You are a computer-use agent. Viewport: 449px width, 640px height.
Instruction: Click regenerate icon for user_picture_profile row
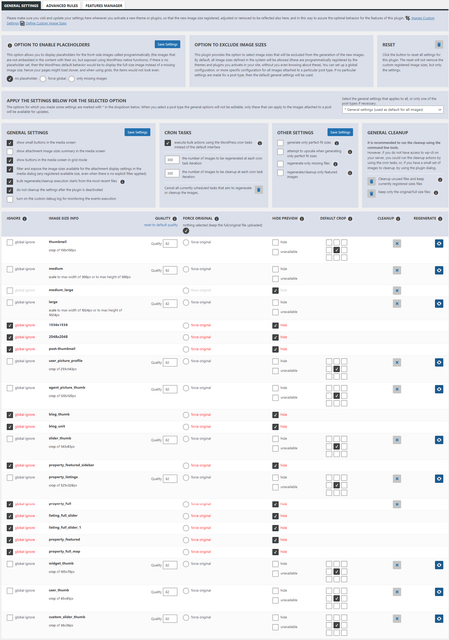tap(439, 362)
